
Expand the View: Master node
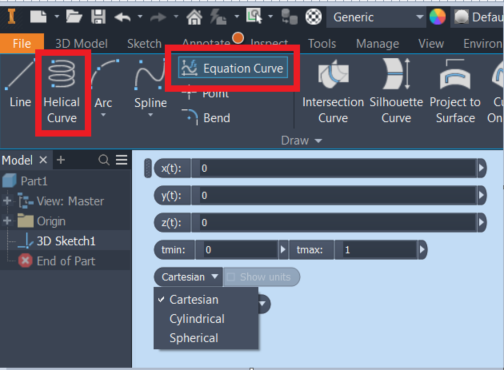pyautogui.click(x=7, y=201)
